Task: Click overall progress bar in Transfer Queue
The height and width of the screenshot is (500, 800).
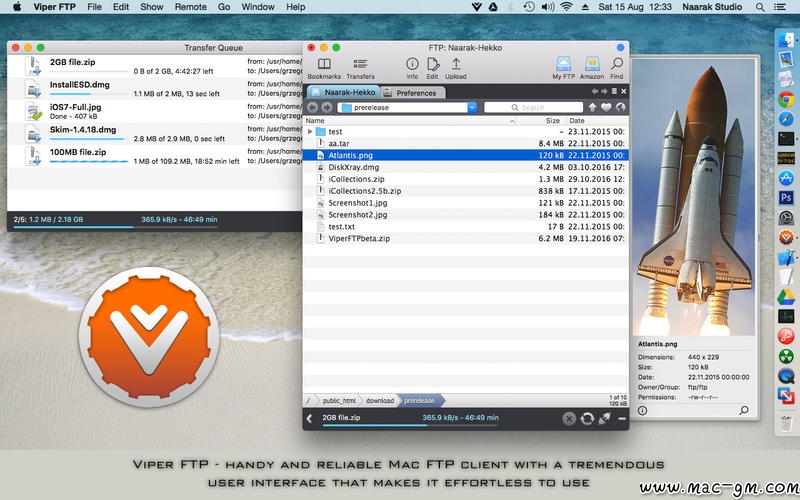Action: (116, 227)
